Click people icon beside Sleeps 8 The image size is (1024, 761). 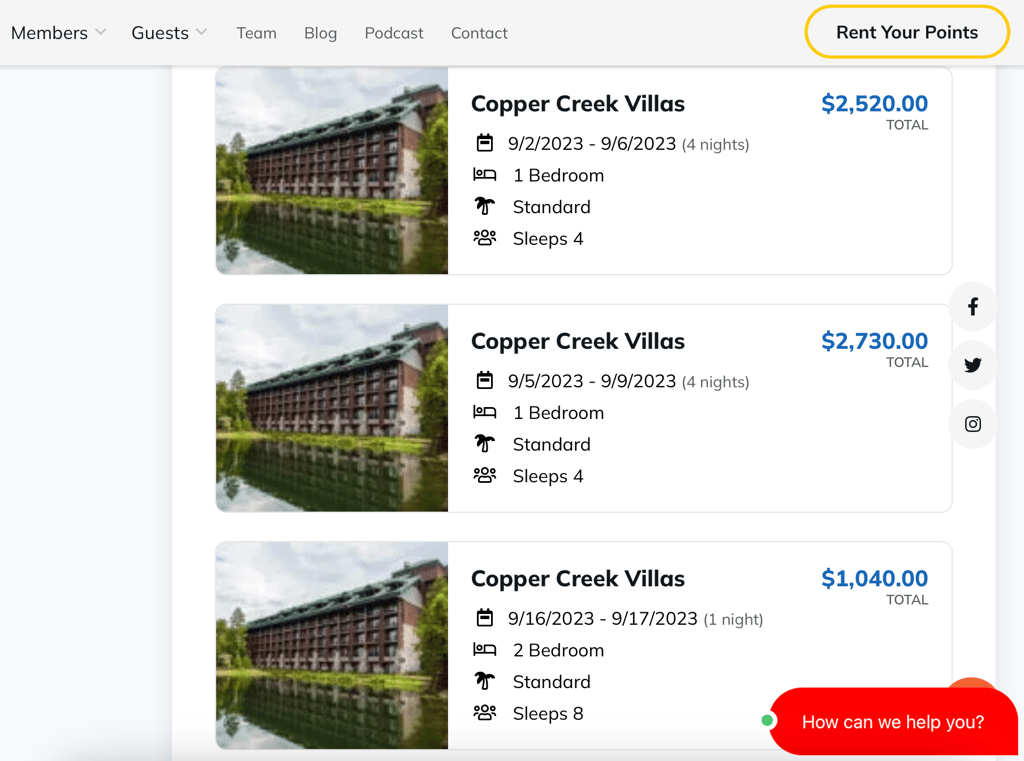coord(485,713)
